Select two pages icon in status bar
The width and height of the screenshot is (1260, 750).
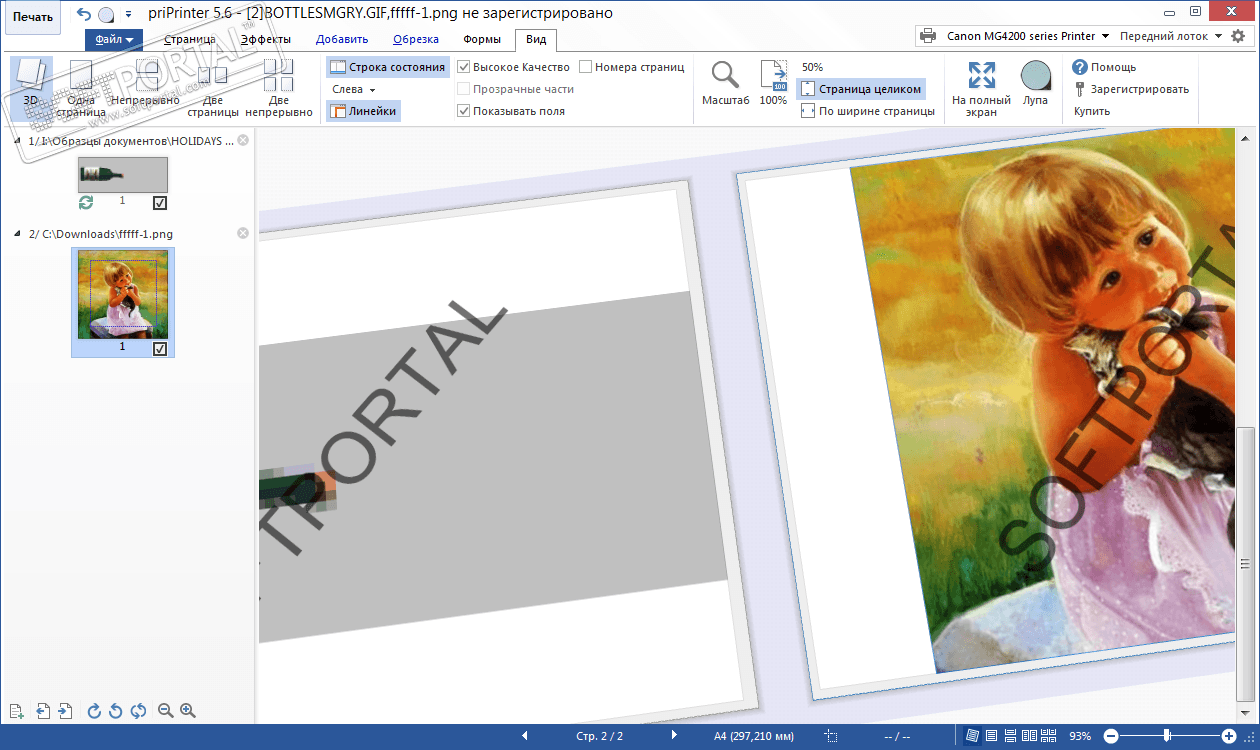(1030, 736)
